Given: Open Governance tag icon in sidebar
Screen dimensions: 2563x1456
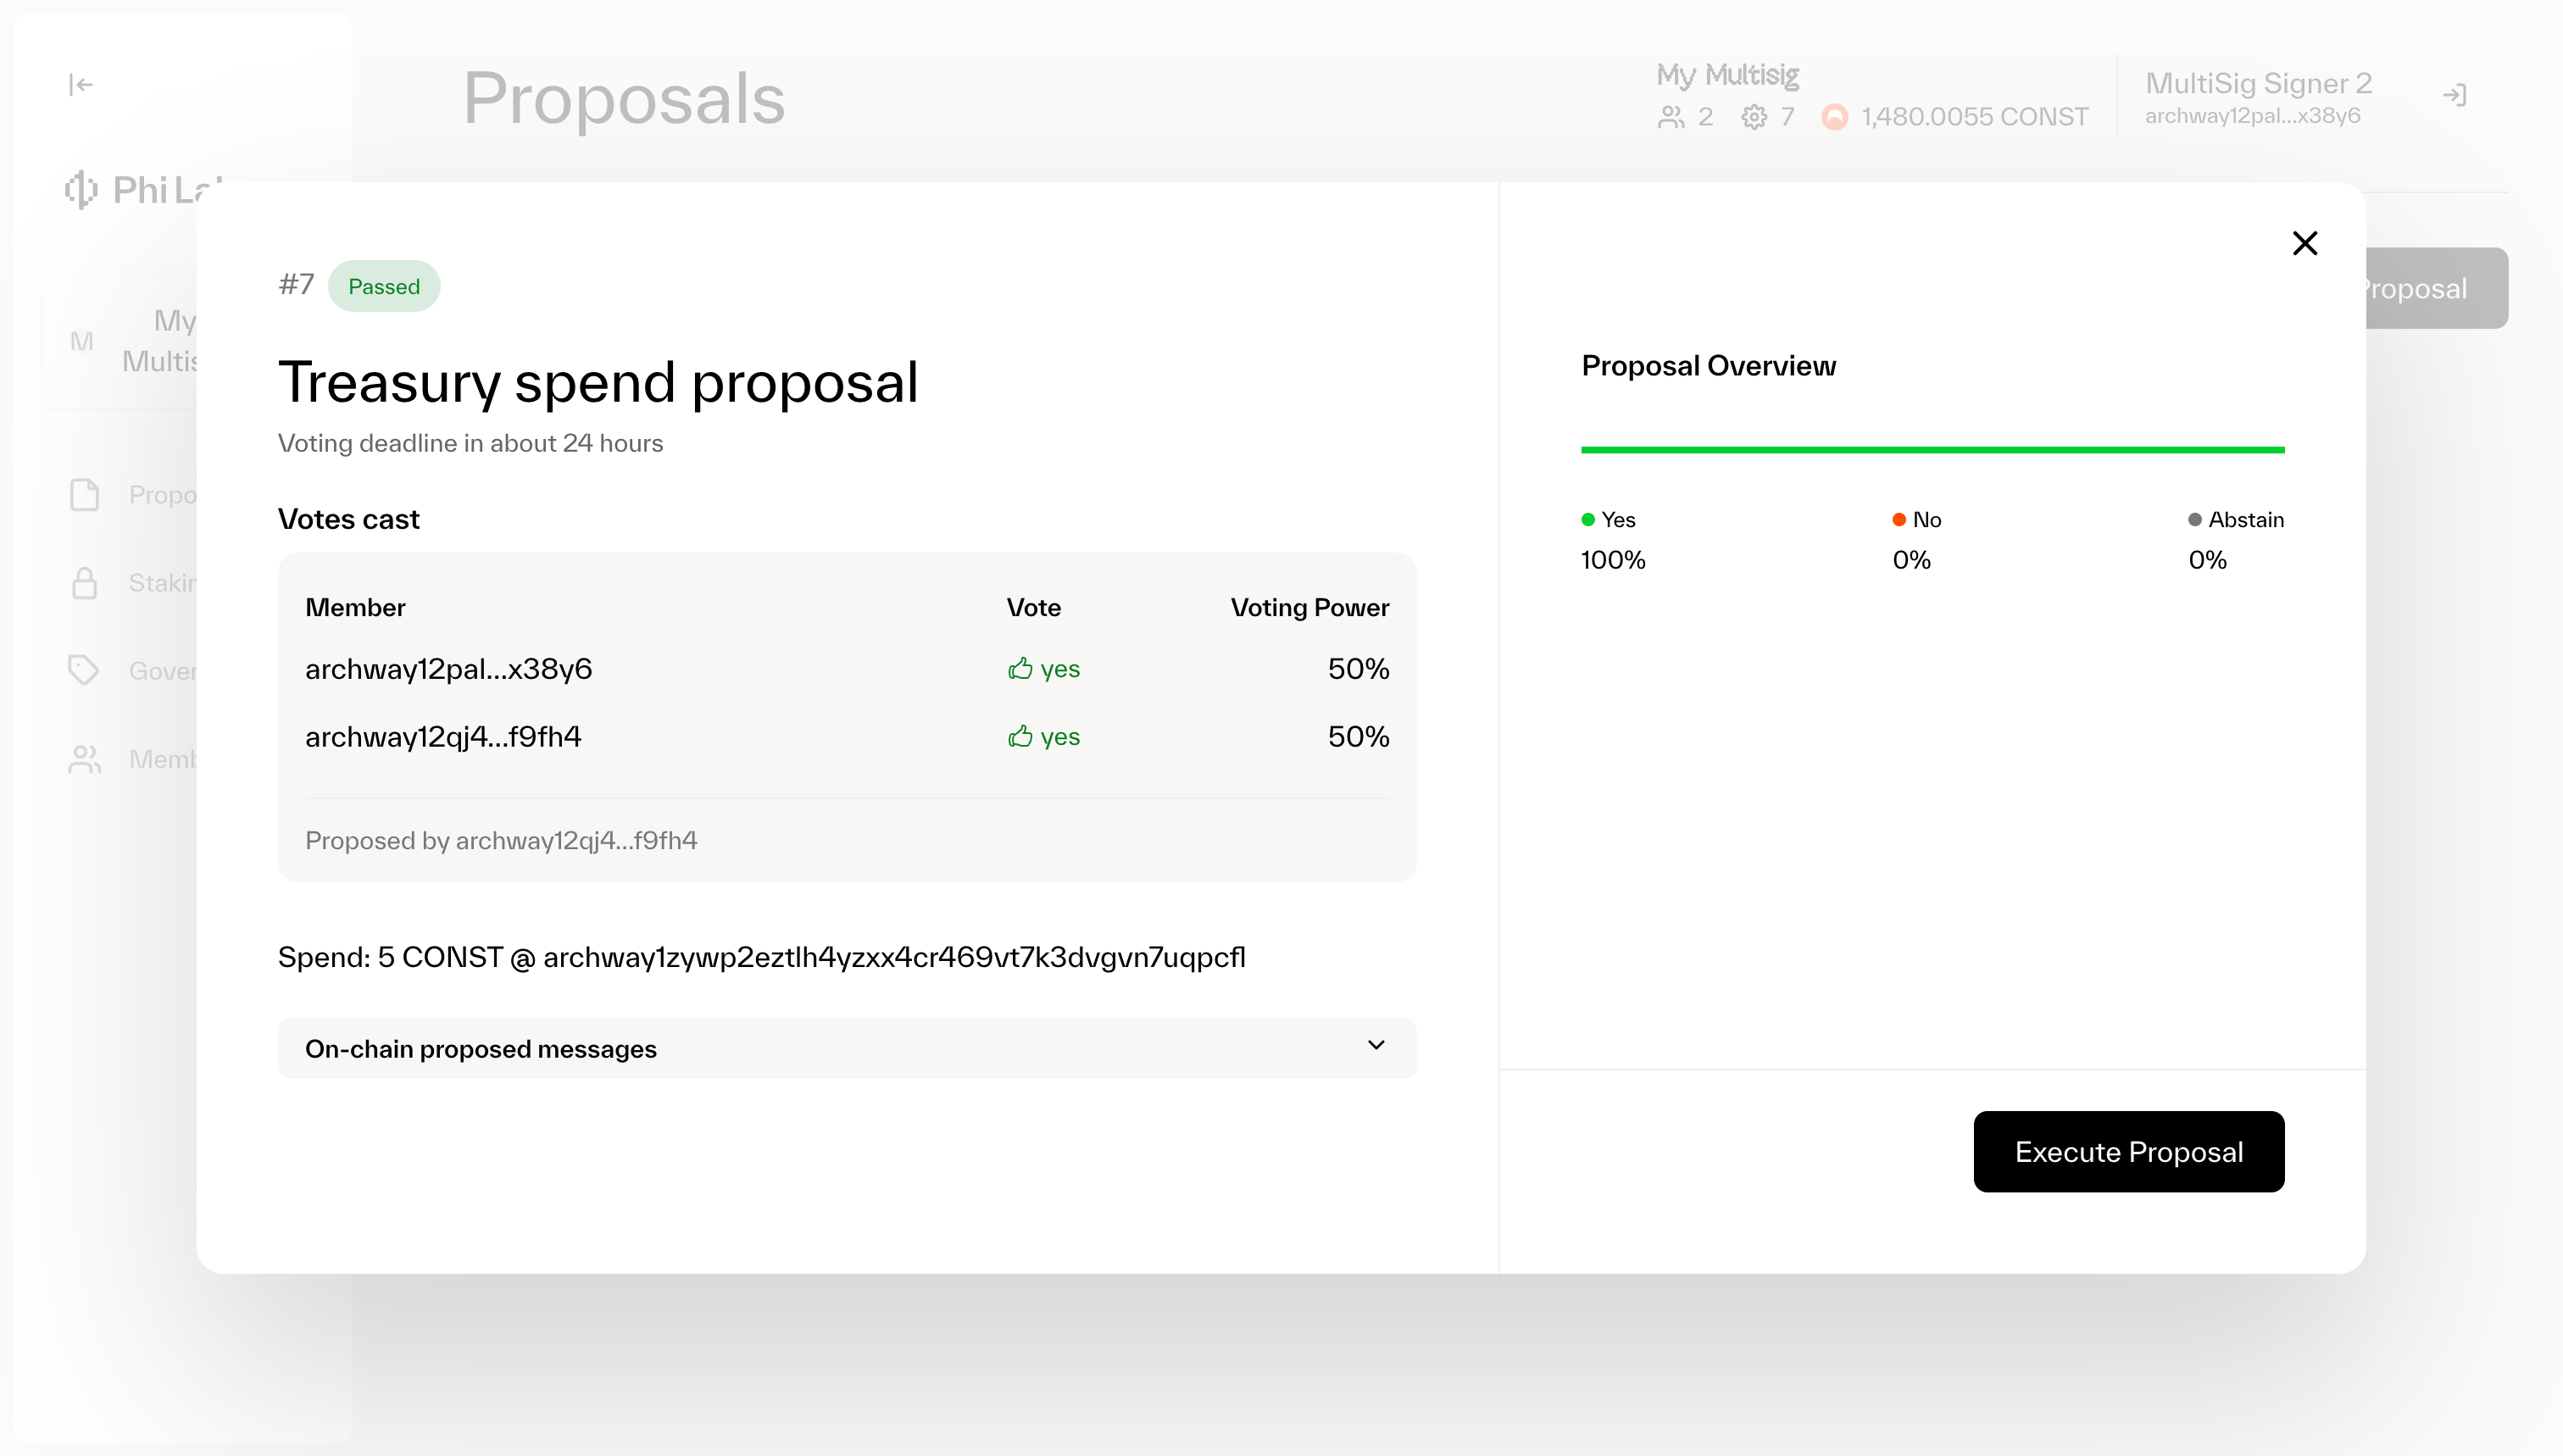Looking at the screenshot, I should (85, 670).
